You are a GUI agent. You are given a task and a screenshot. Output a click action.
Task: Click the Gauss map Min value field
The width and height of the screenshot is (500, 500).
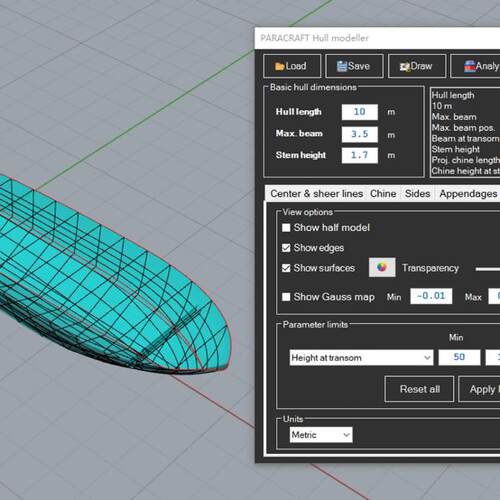(x=431, y=296)
